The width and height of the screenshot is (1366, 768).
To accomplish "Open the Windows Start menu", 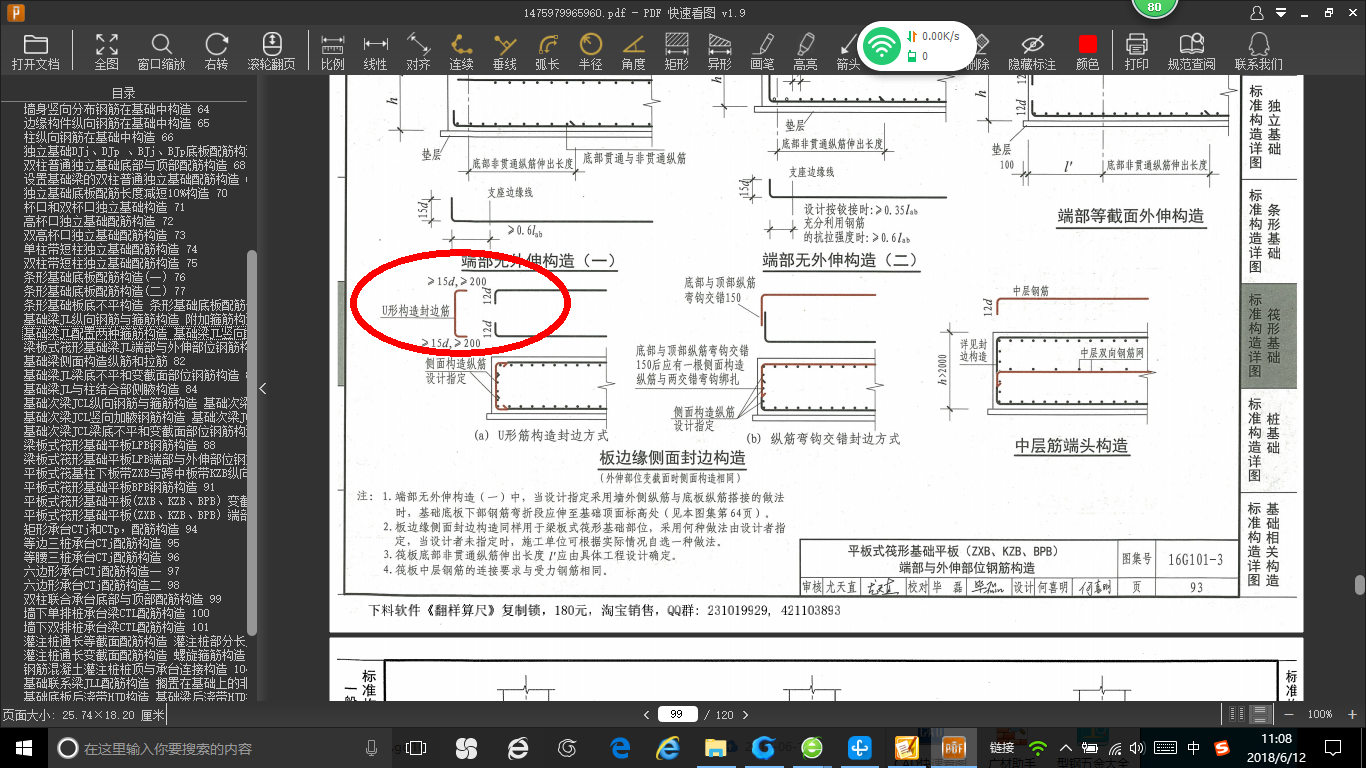I will (x=23, y=747).
